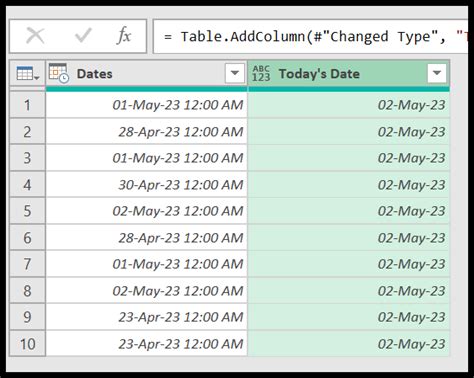Select row number 10 header
The height and width of the screenshot is (378, 474).
27,344
